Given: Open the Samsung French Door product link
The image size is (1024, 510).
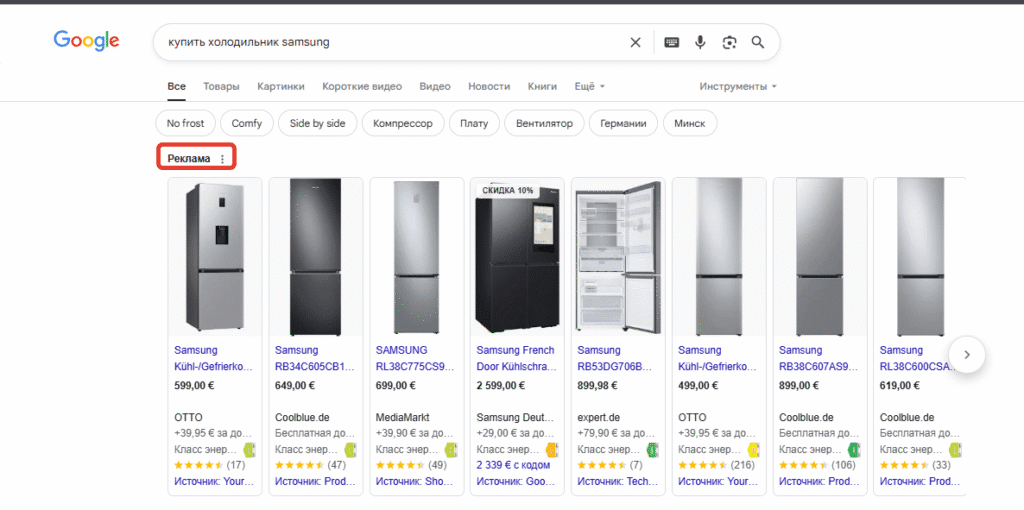Looking at the screenshot, I should 515,358.
